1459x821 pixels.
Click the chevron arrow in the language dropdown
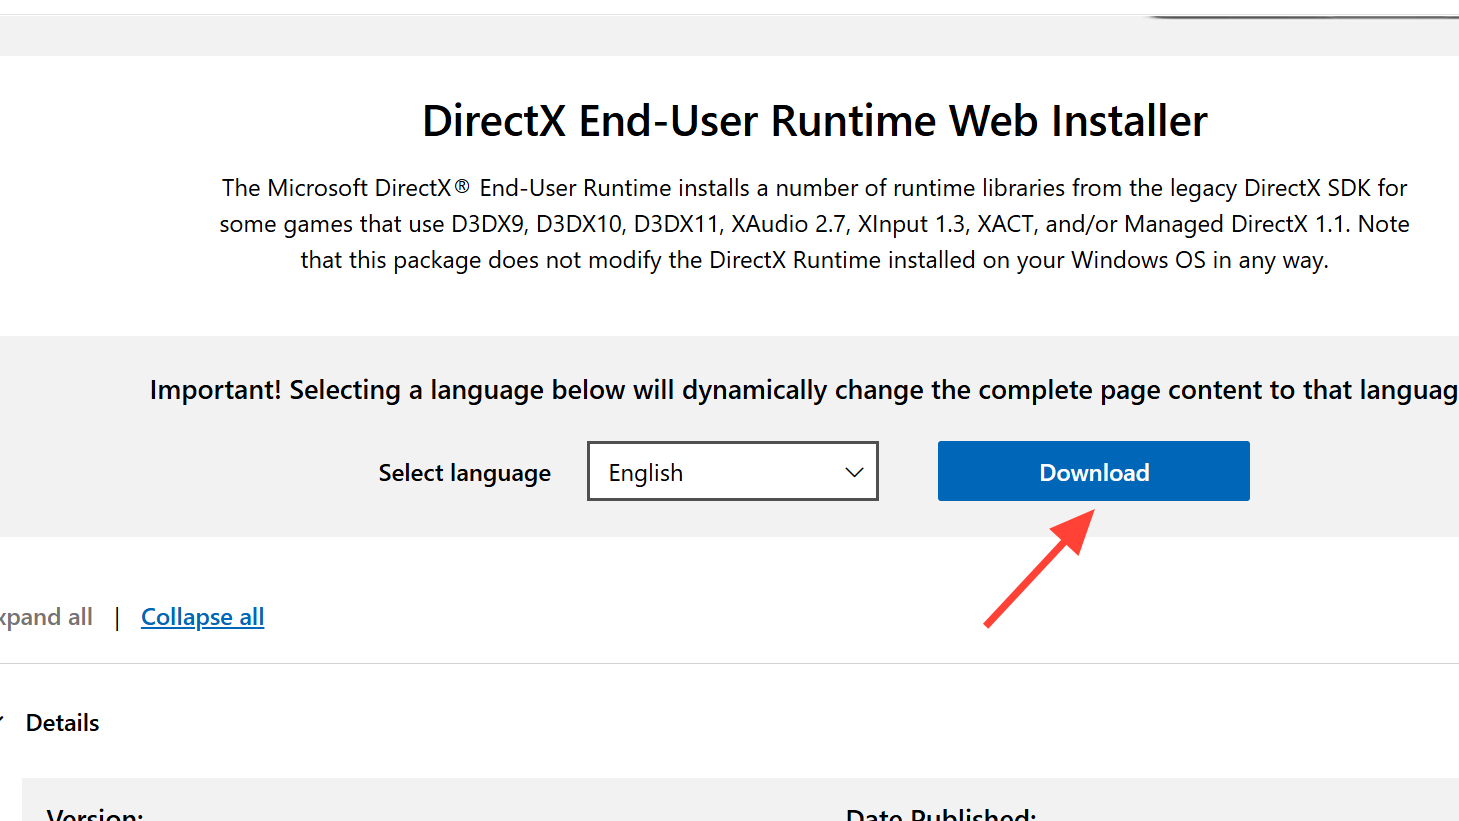(x=854, y=473)
